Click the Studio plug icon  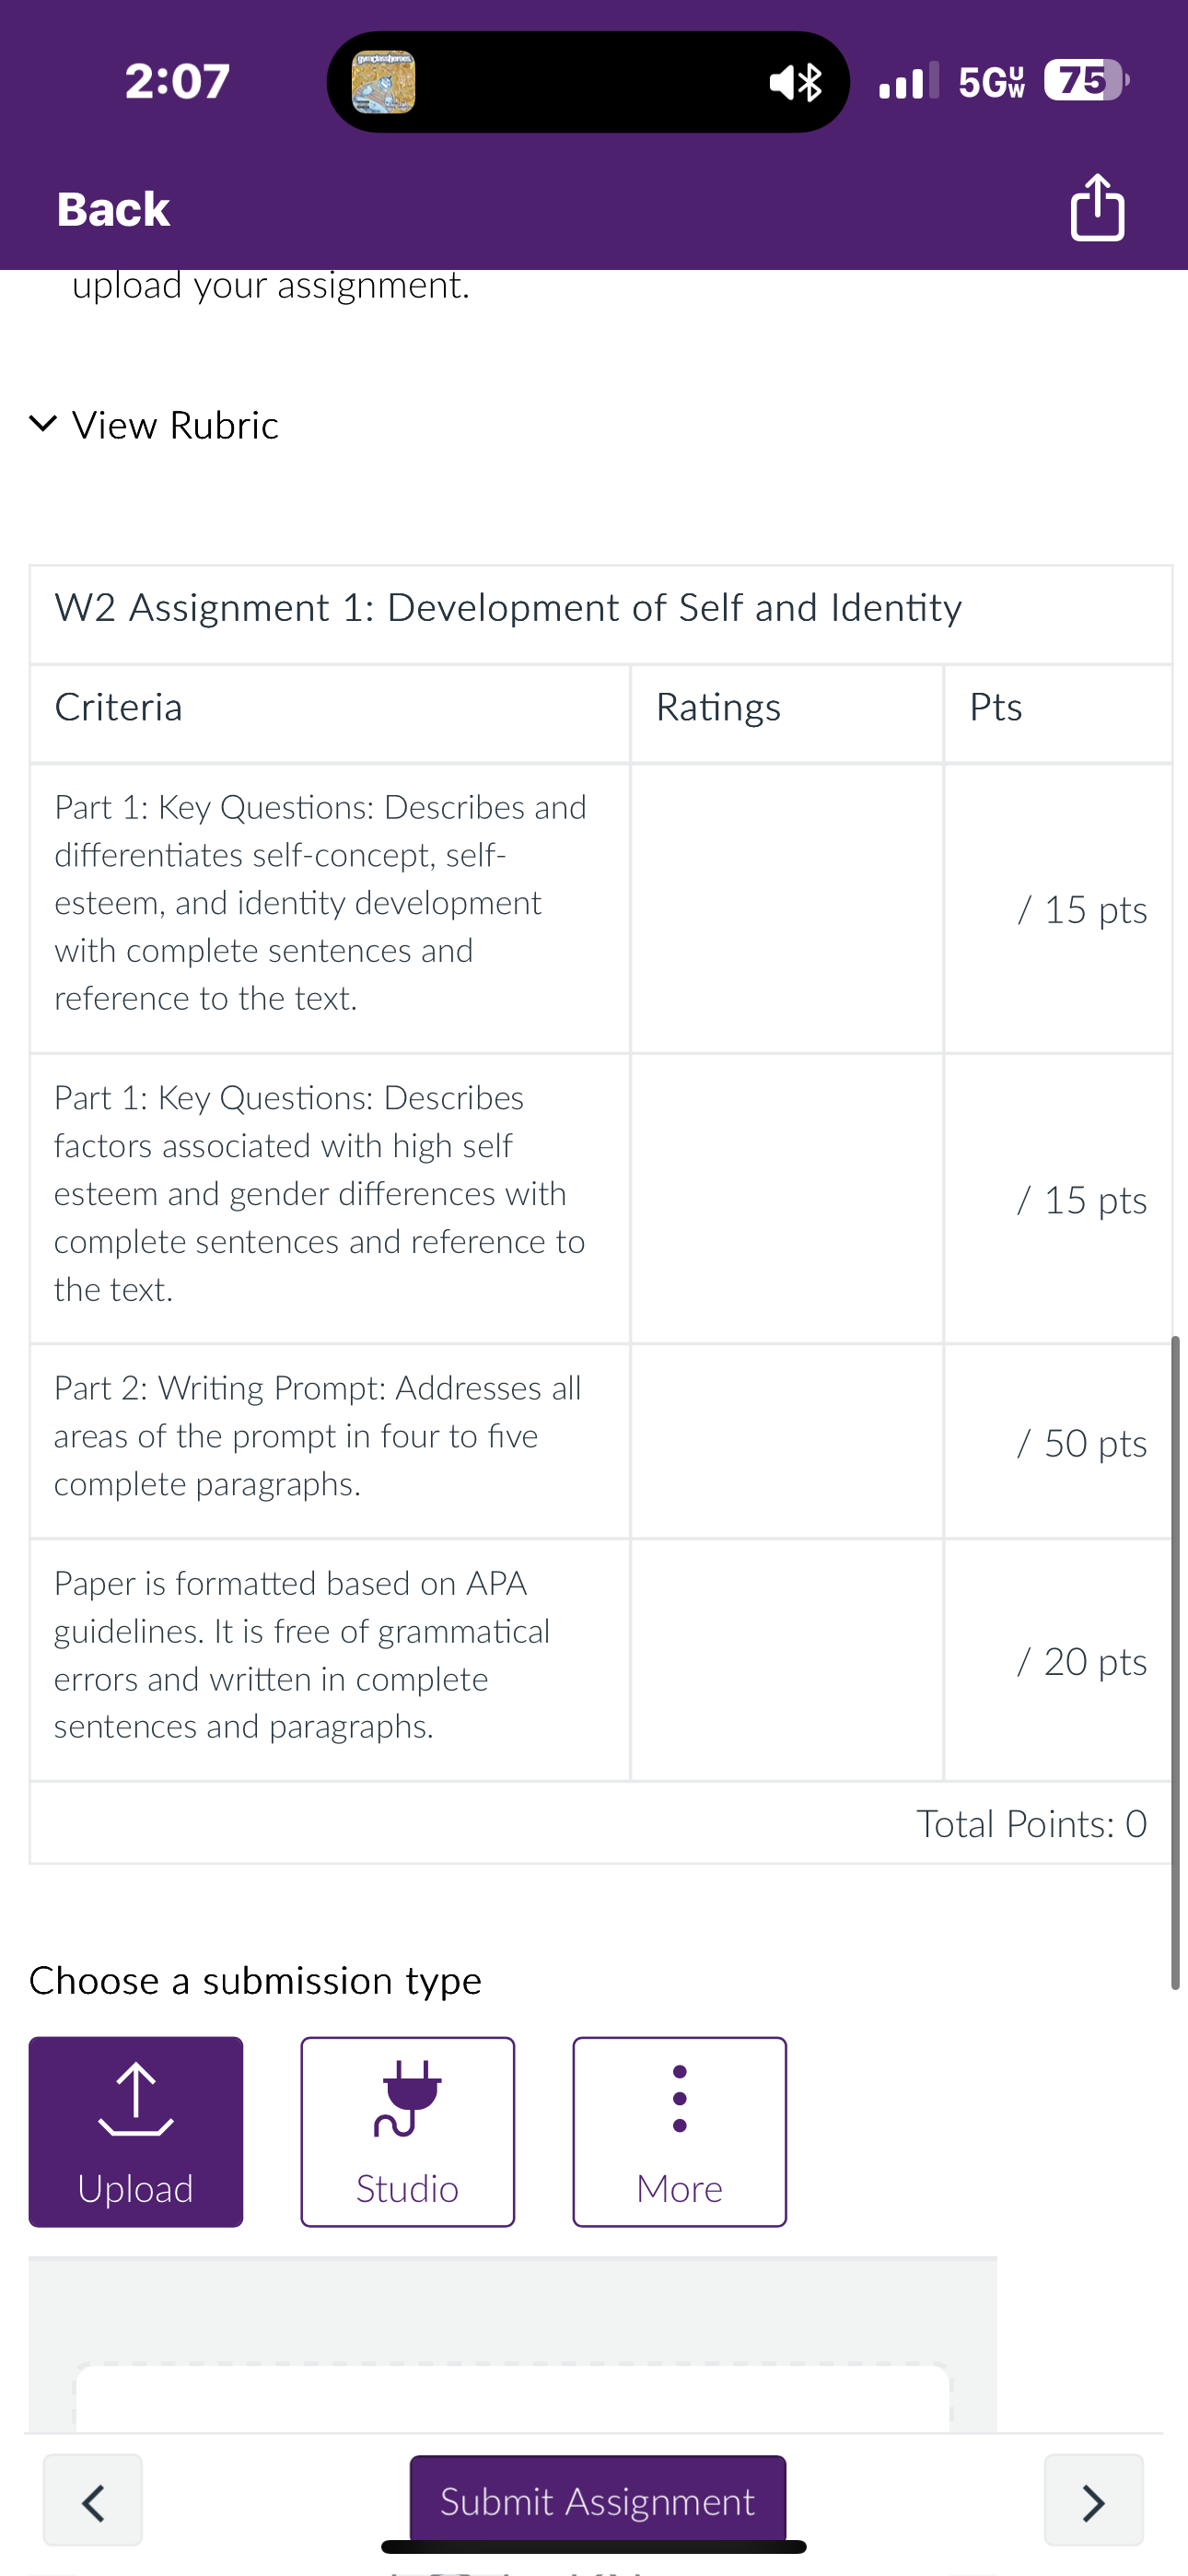(x=407, y=2098)
